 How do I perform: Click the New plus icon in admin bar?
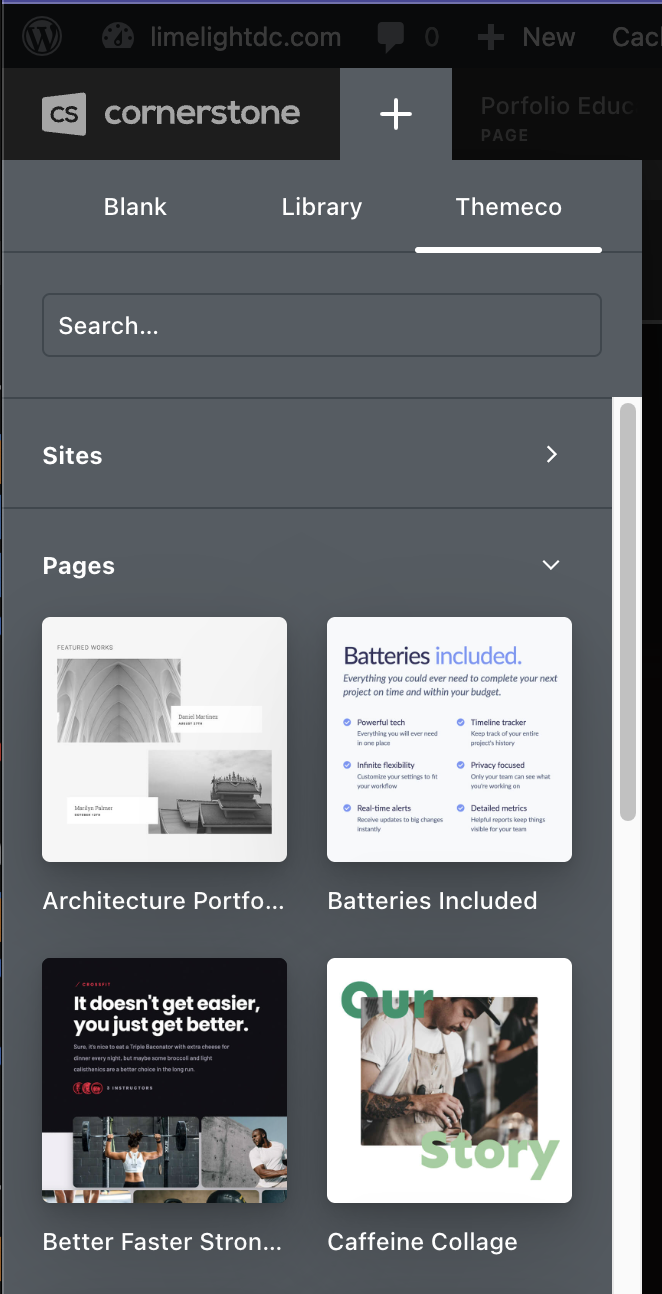pos(490,38)
